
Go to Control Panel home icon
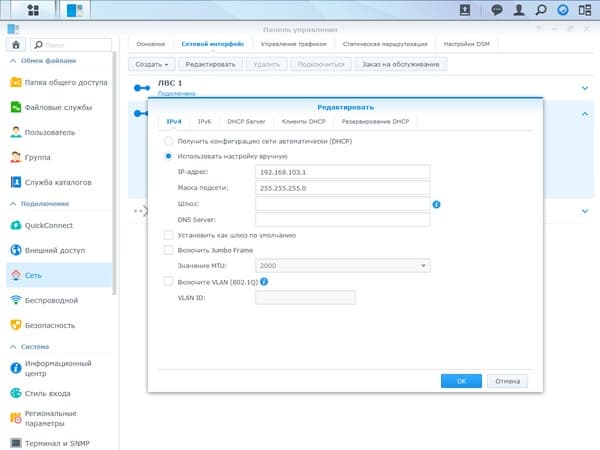pyautogui.click(x=16, y=45)
